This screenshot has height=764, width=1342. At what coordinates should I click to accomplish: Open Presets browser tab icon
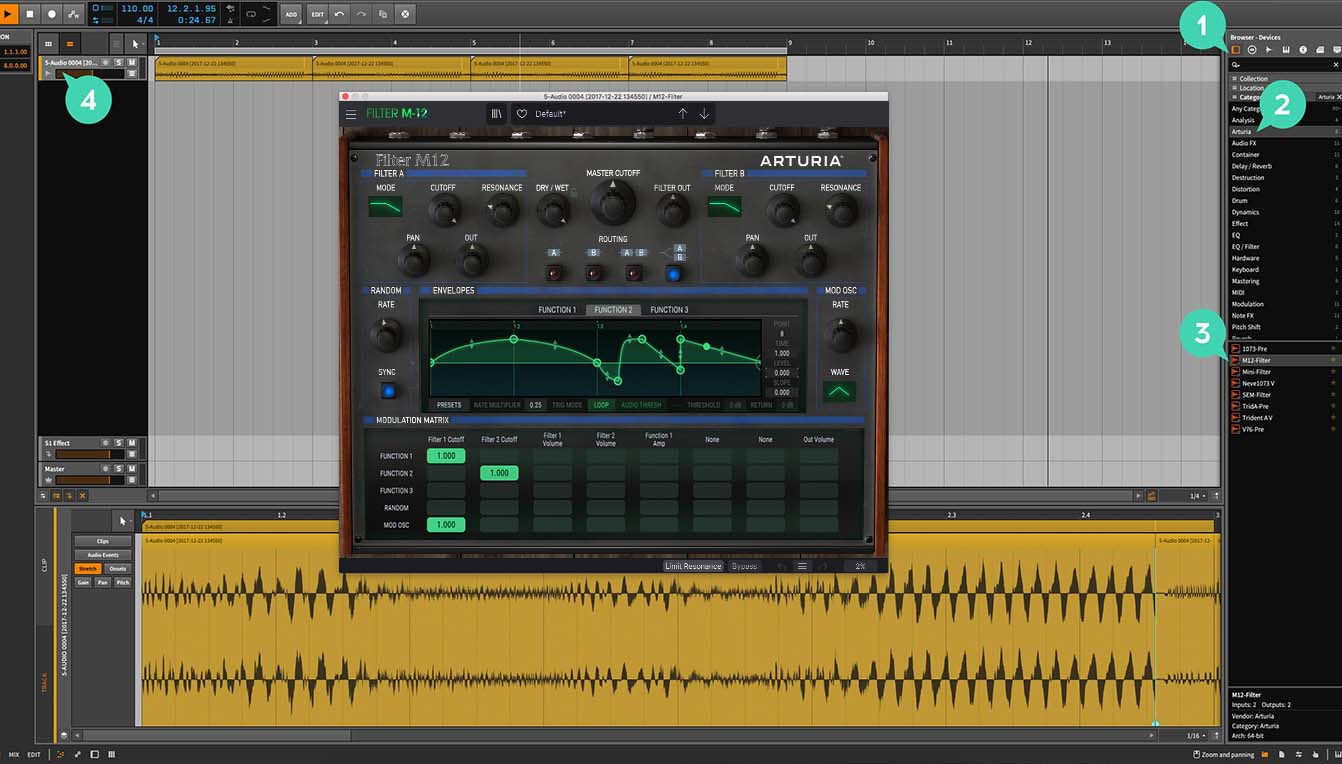tap(1252, 49)
